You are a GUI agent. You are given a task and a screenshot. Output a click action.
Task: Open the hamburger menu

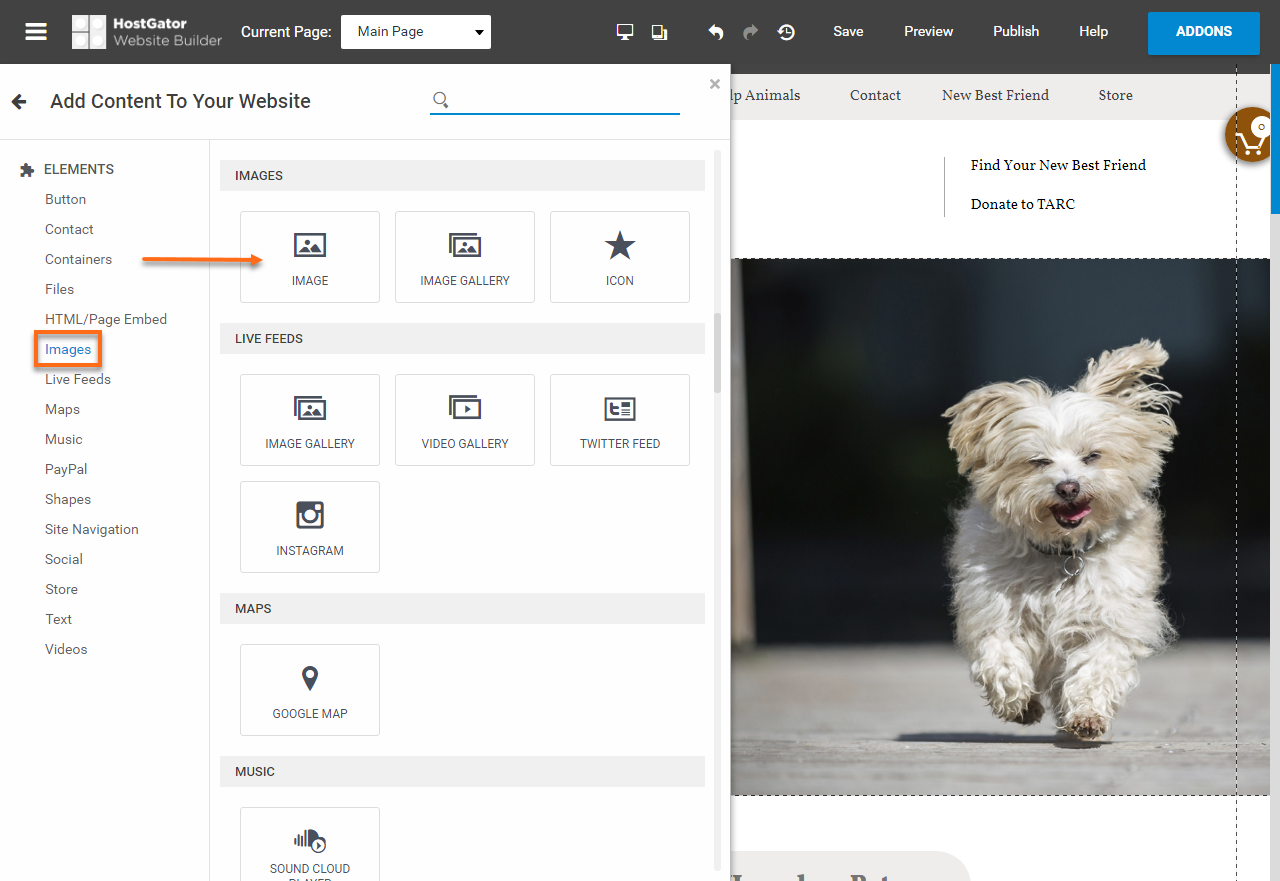(x=35, y=31)
